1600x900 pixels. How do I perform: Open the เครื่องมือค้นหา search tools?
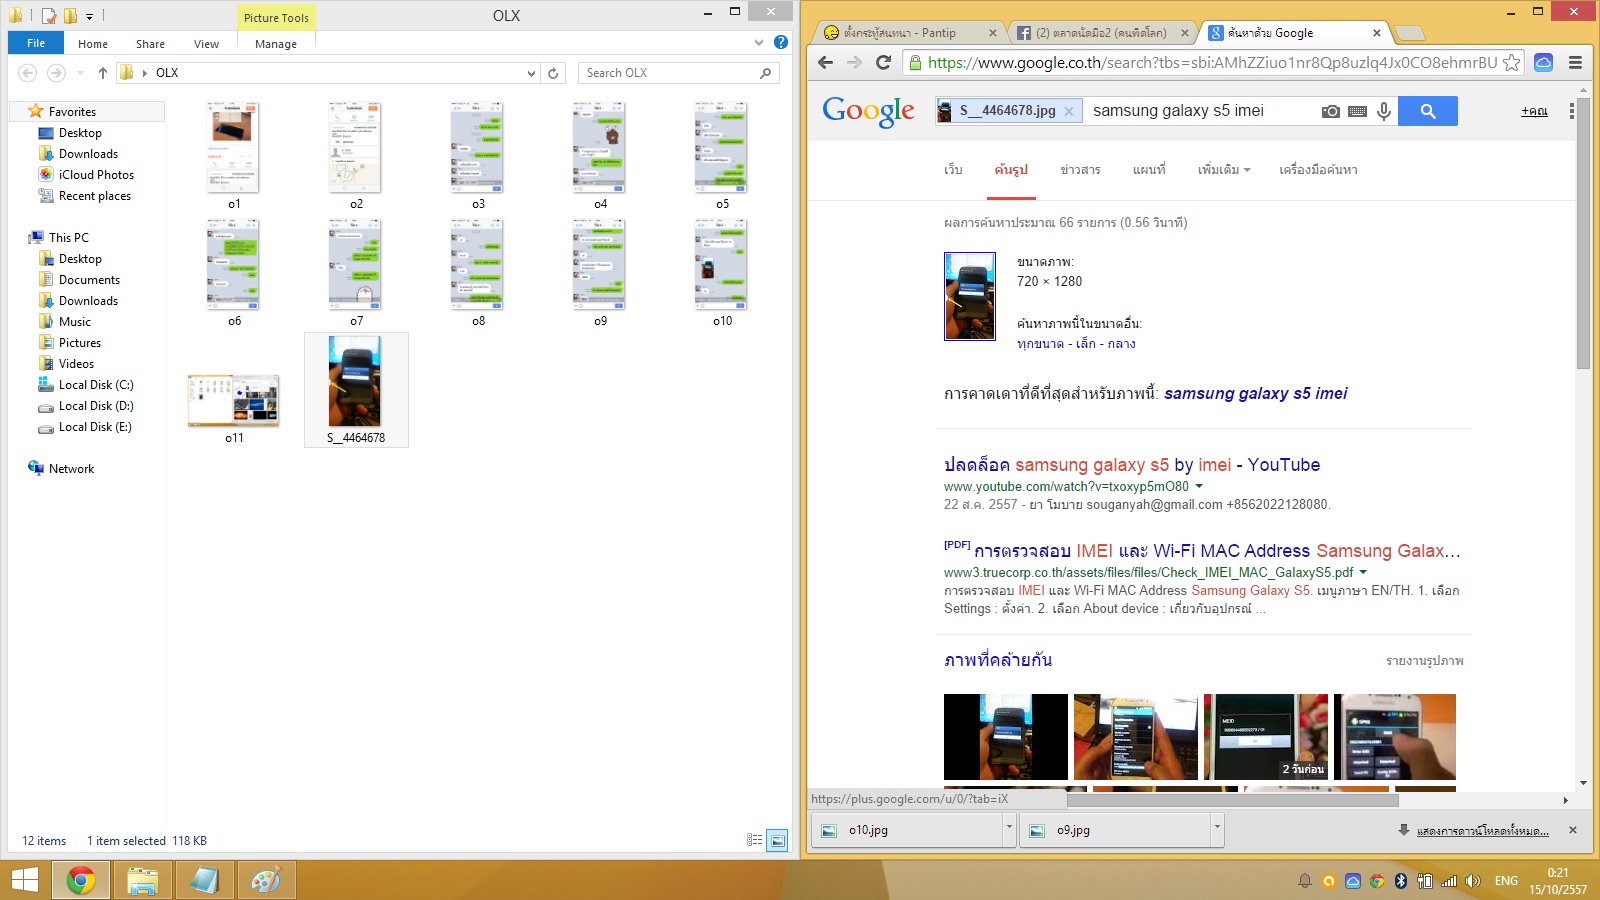(x=1318, y=170)
